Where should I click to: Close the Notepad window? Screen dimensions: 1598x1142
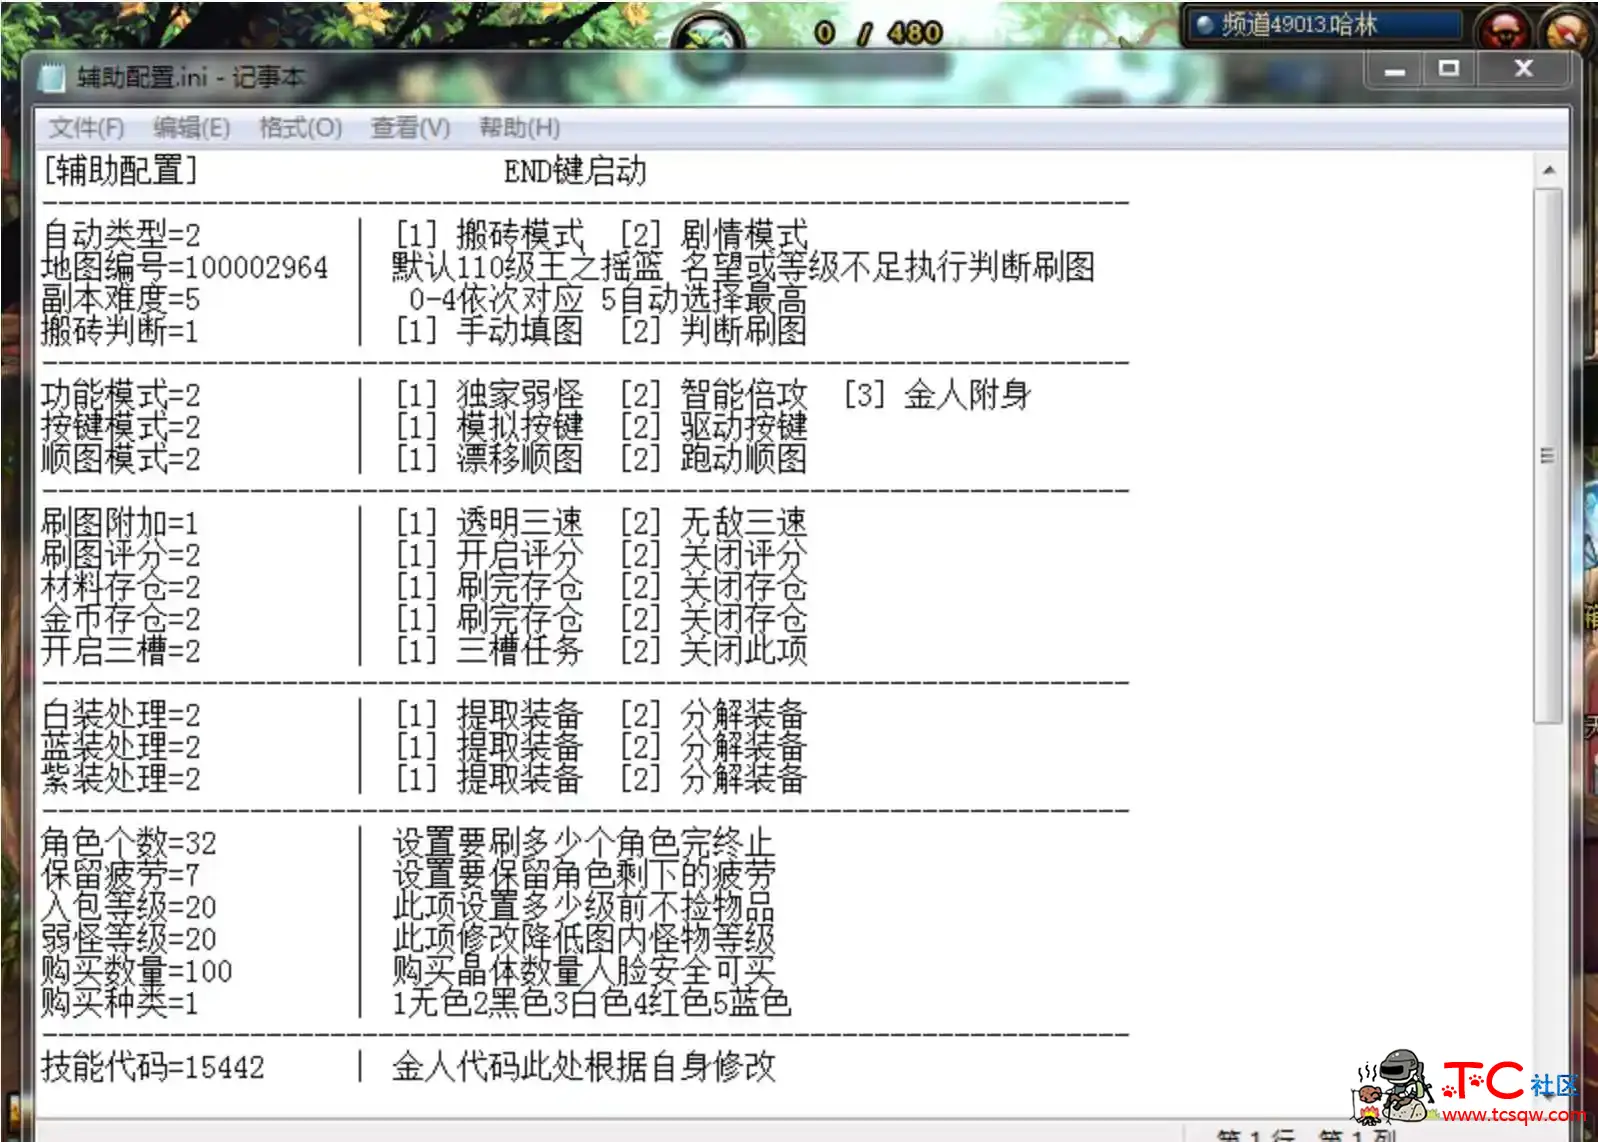(1523, 69)
